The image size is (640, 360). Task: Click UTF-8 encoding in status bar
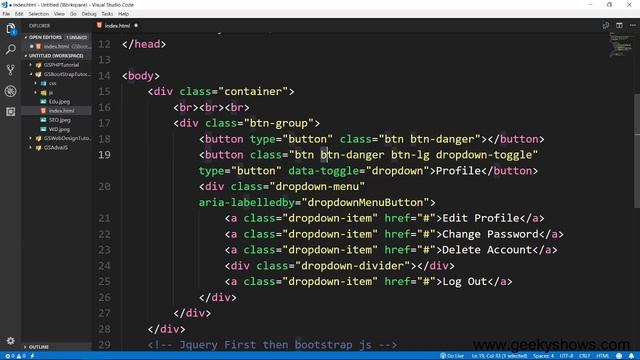click(567, 356)
